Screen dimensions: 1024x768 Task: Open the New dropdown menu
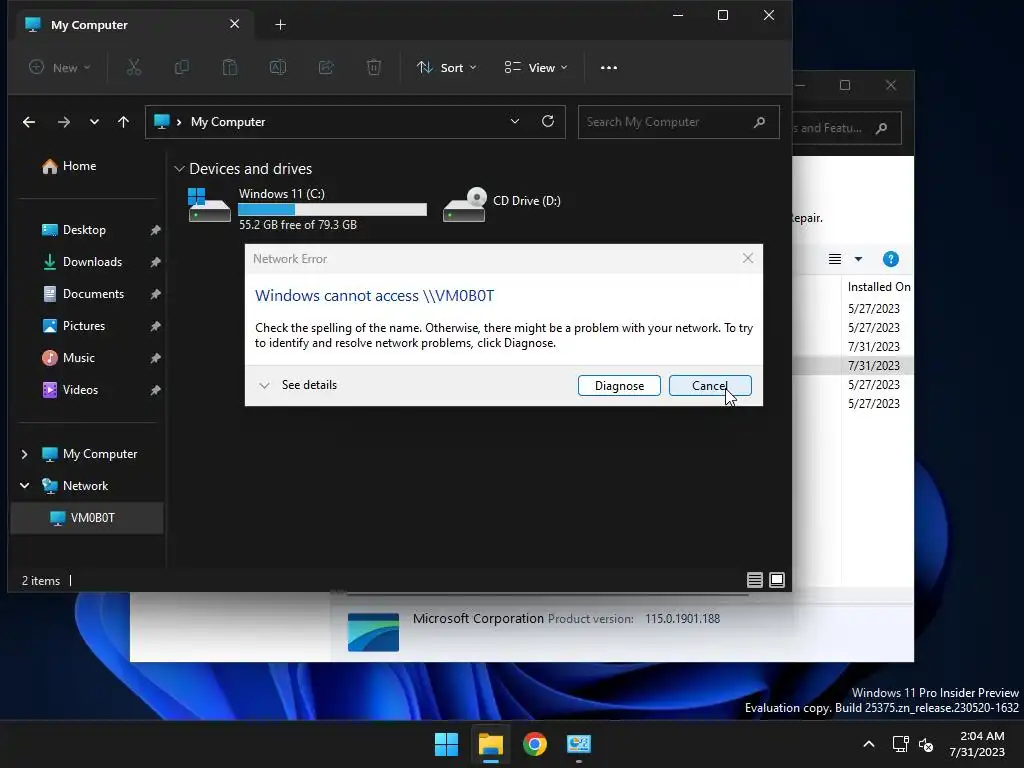(x=59, y=67)
